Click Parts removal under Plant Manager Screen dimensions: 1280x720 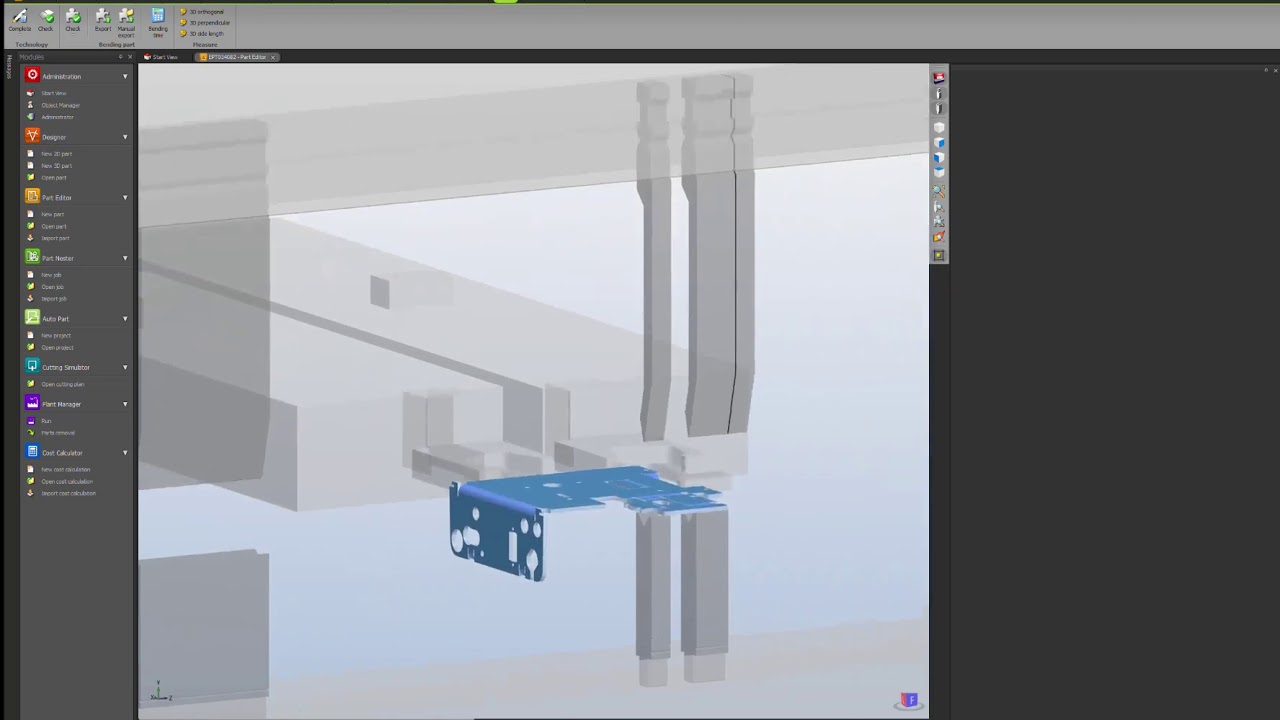coord(58,433)
